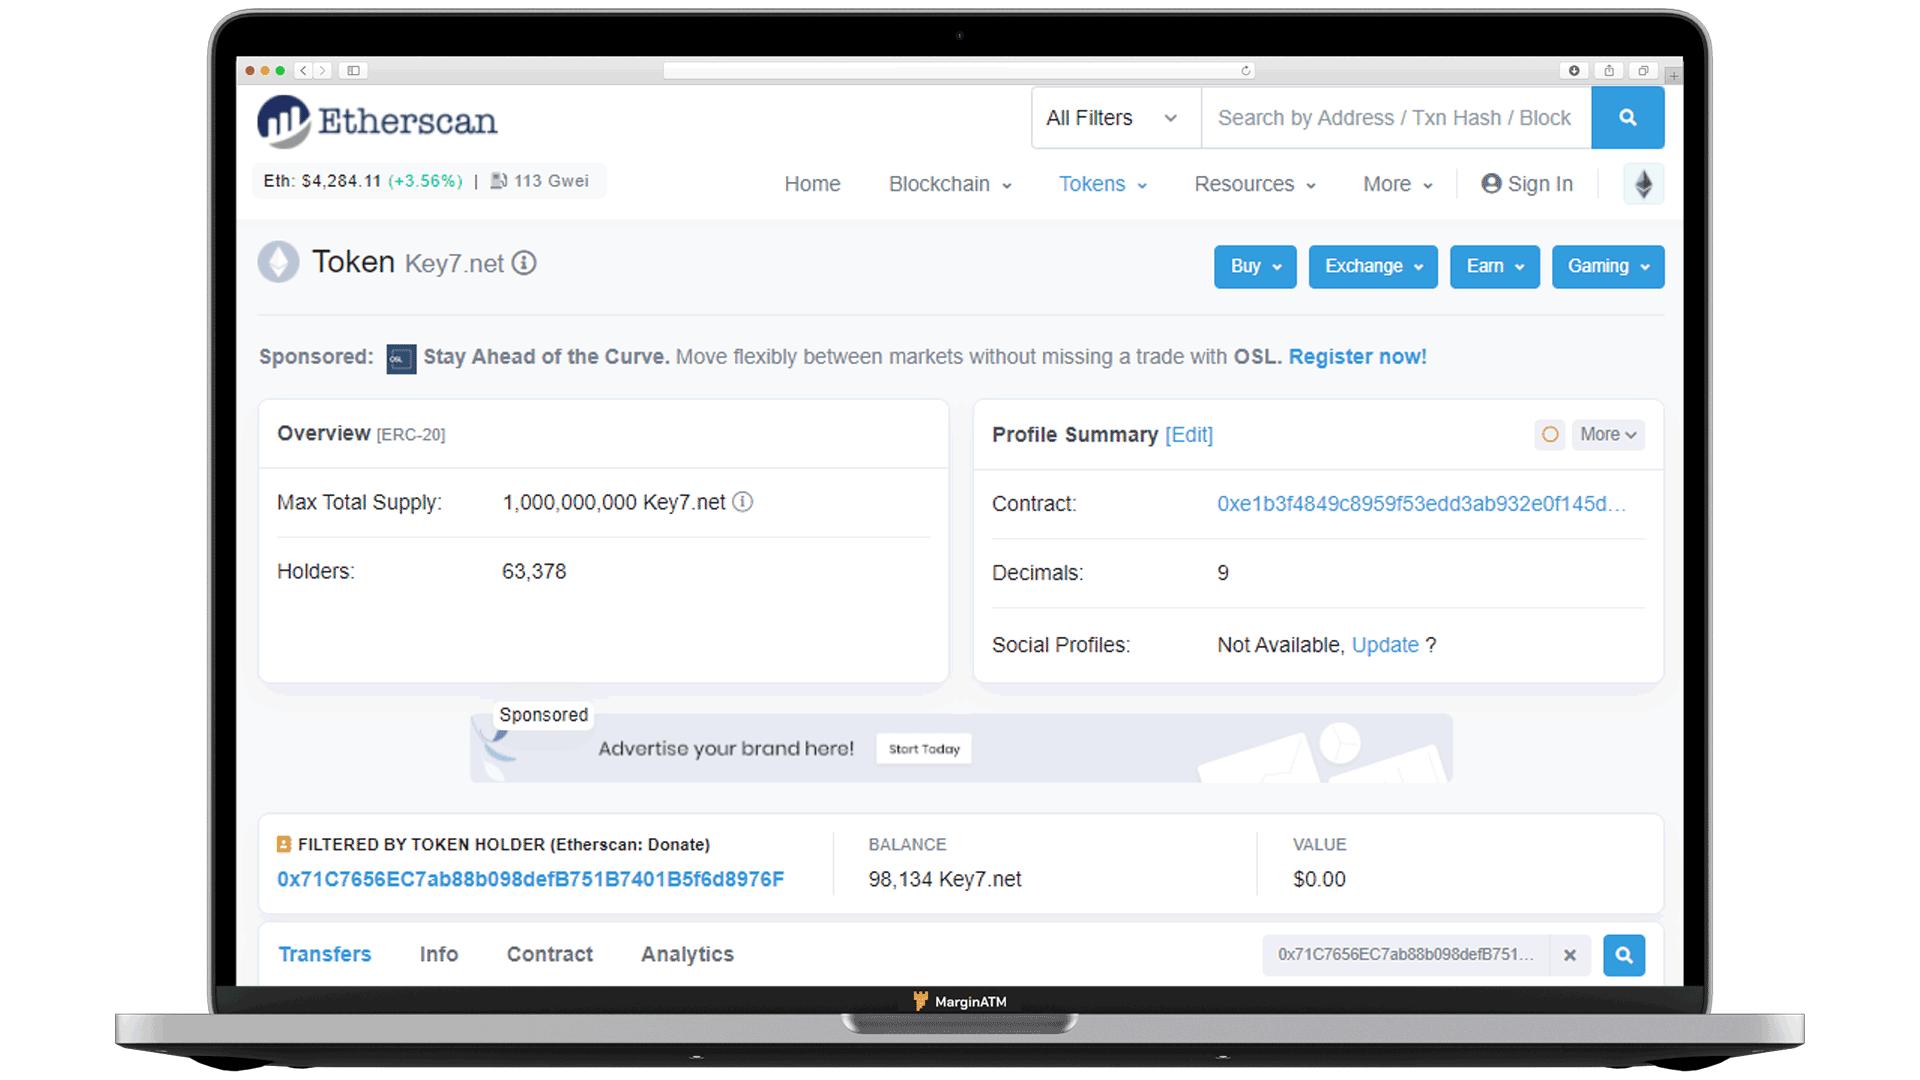Open the Gaming dropdown button
Viewport: 1920px width, 1080px height.
point(1608,266)
